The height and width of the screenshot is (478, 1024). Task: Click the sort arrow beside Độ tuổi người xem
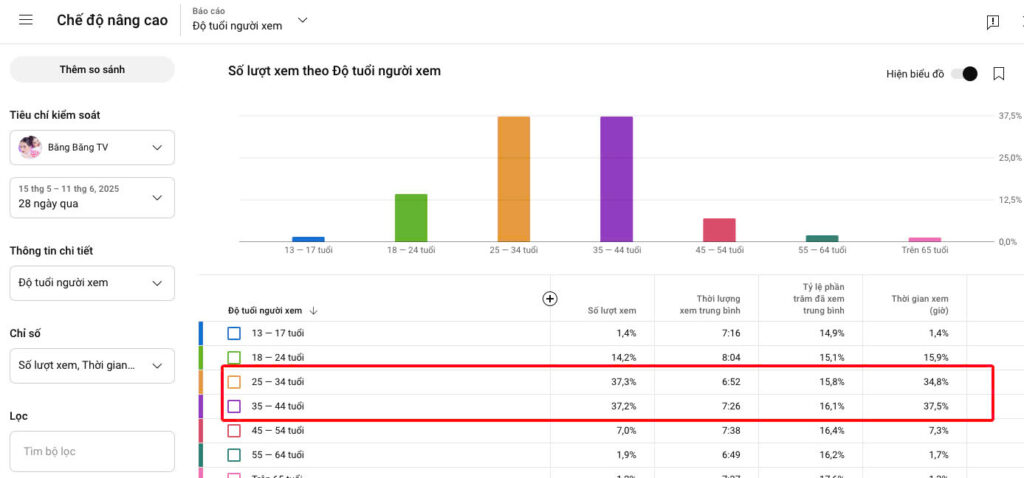point(314,311)
